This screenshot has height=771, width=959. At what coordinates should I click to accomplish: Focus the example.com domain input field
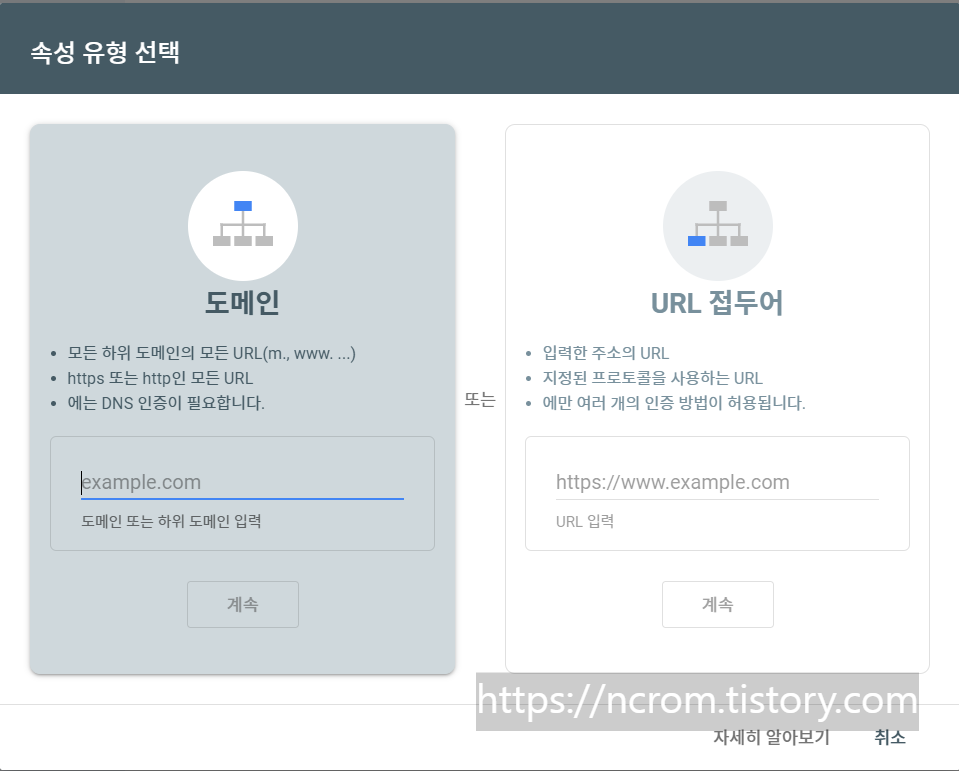tap(242, 482)
